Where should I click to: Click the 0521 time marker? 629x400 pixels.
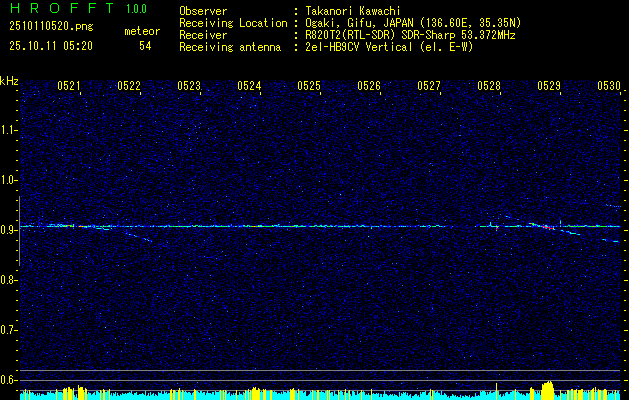coord(69,85)
